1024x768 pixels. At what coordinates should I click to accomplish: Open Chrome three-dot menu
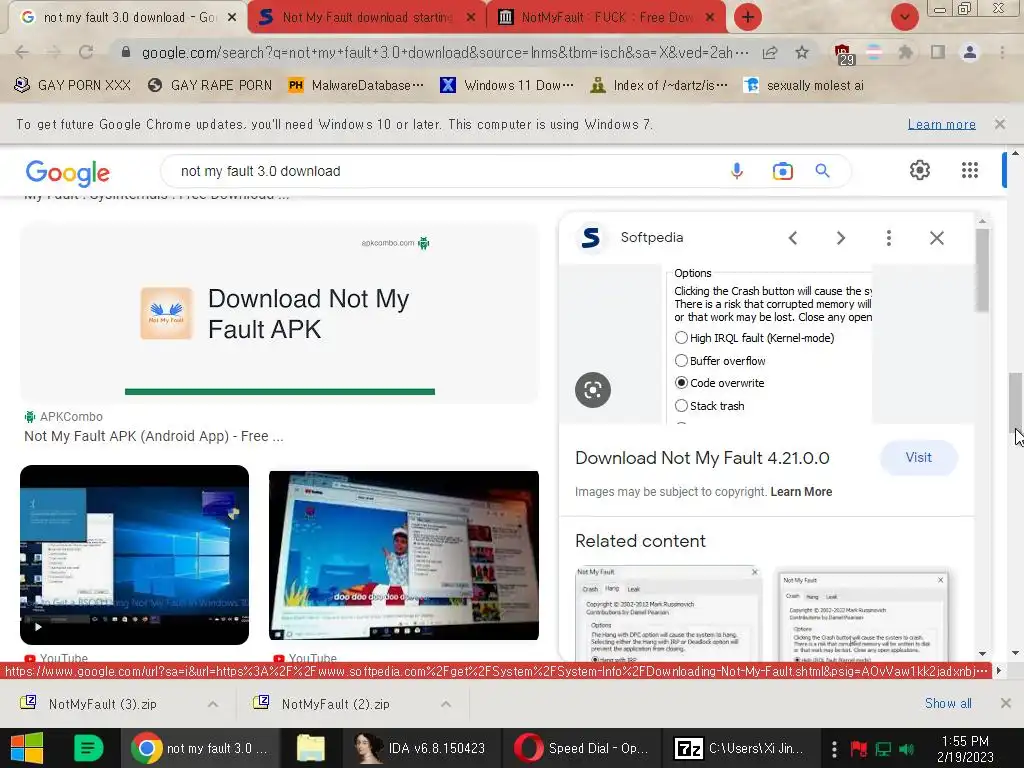pos(1002,52)
